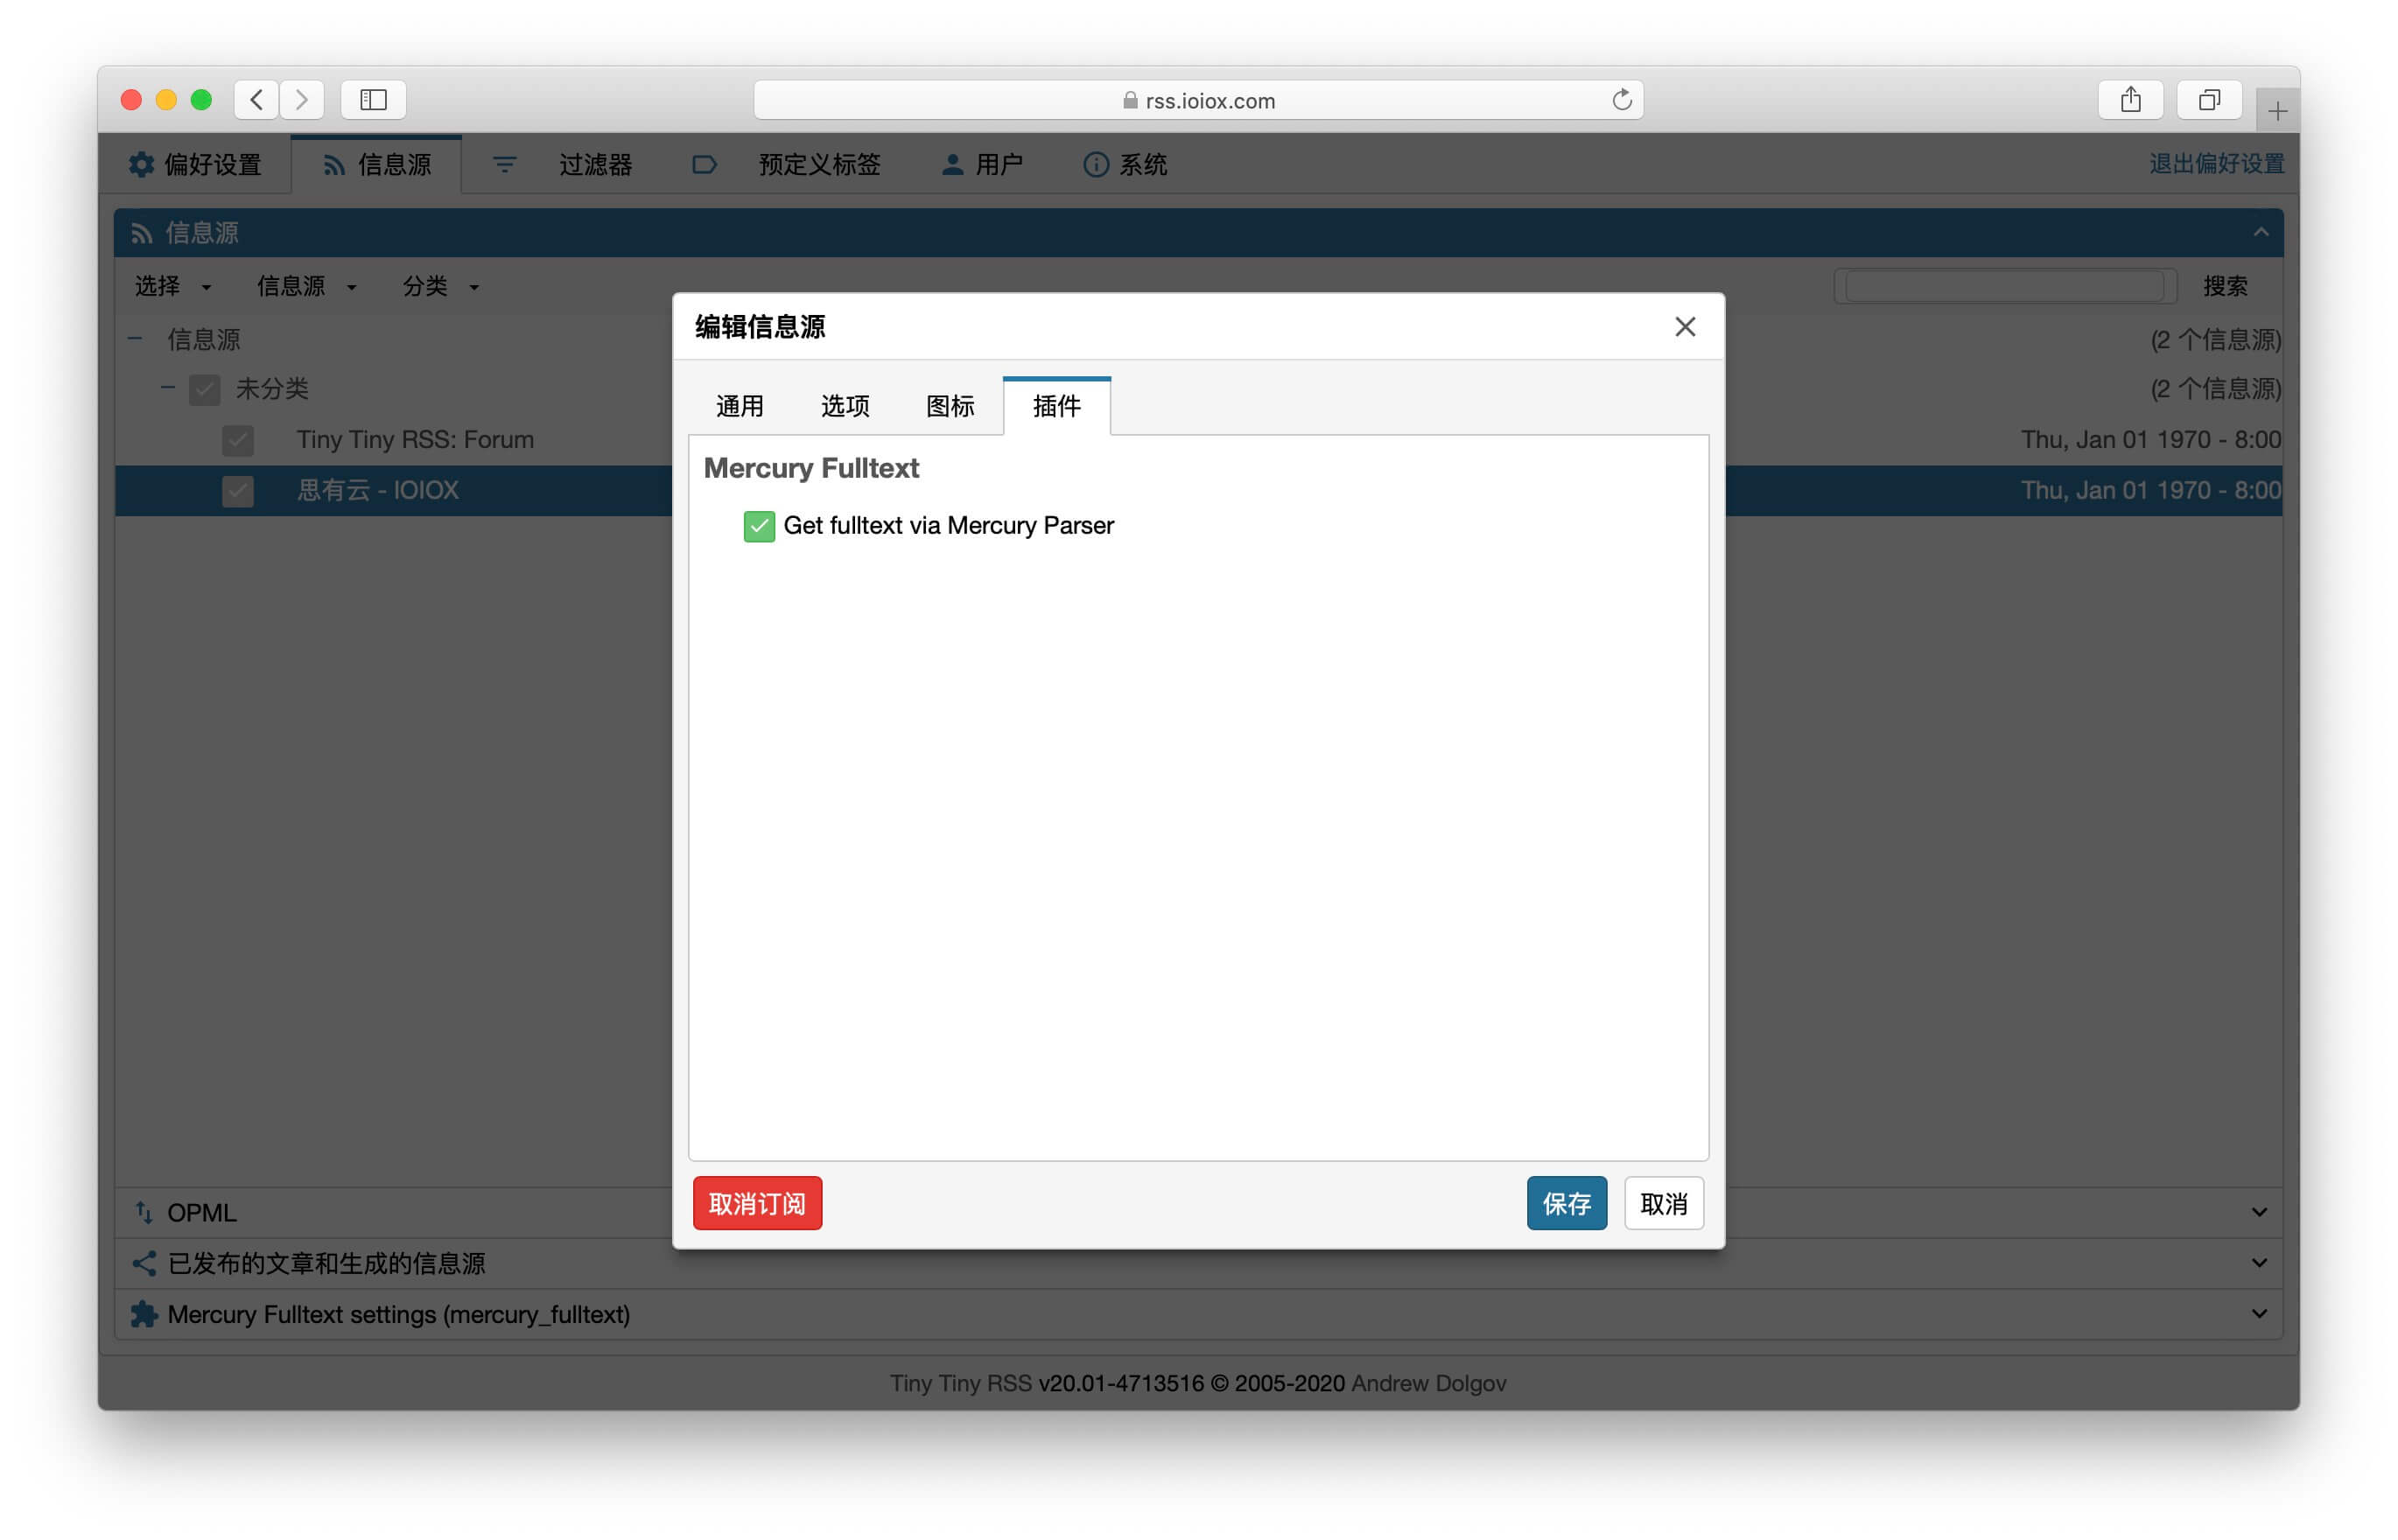Screen dimensions: 2398x1540
Task: Open the 信息源 toolbar dropdown
Action: point(306,286)
